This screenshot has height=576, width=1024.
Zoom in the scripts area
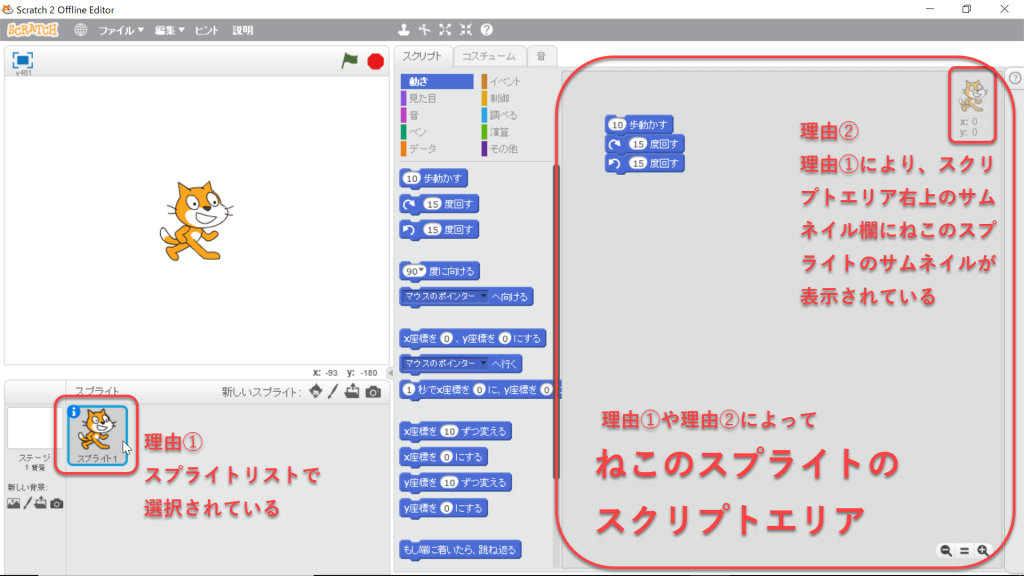(983, 551)
